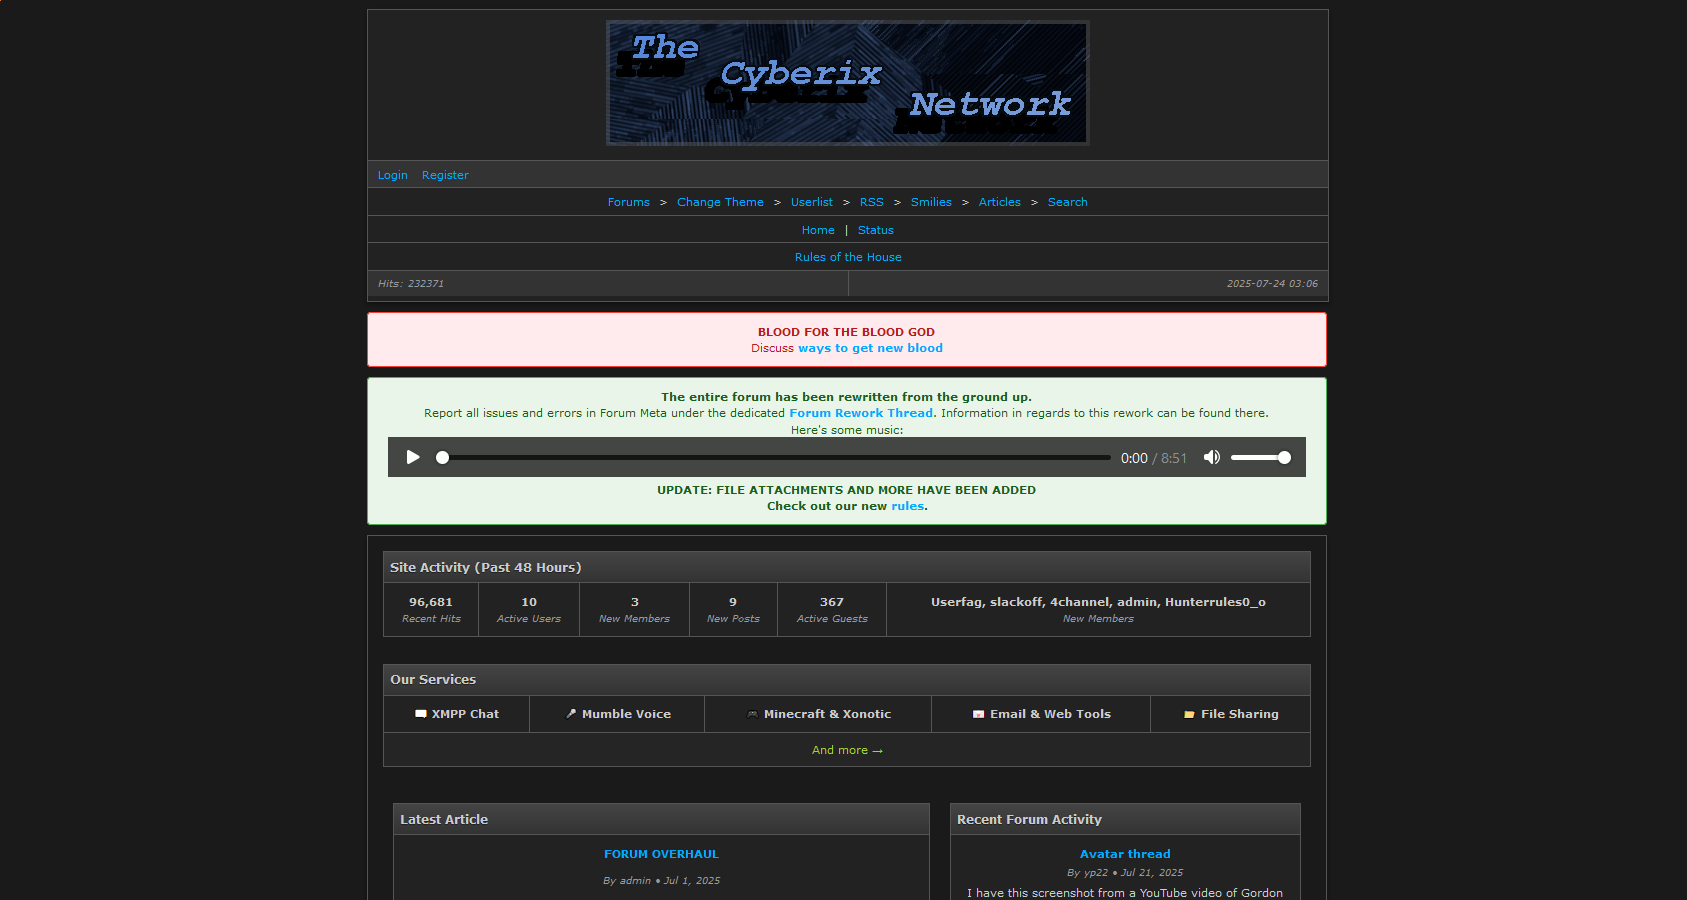
Task: Open the Search page
Action: [1068, 202]
